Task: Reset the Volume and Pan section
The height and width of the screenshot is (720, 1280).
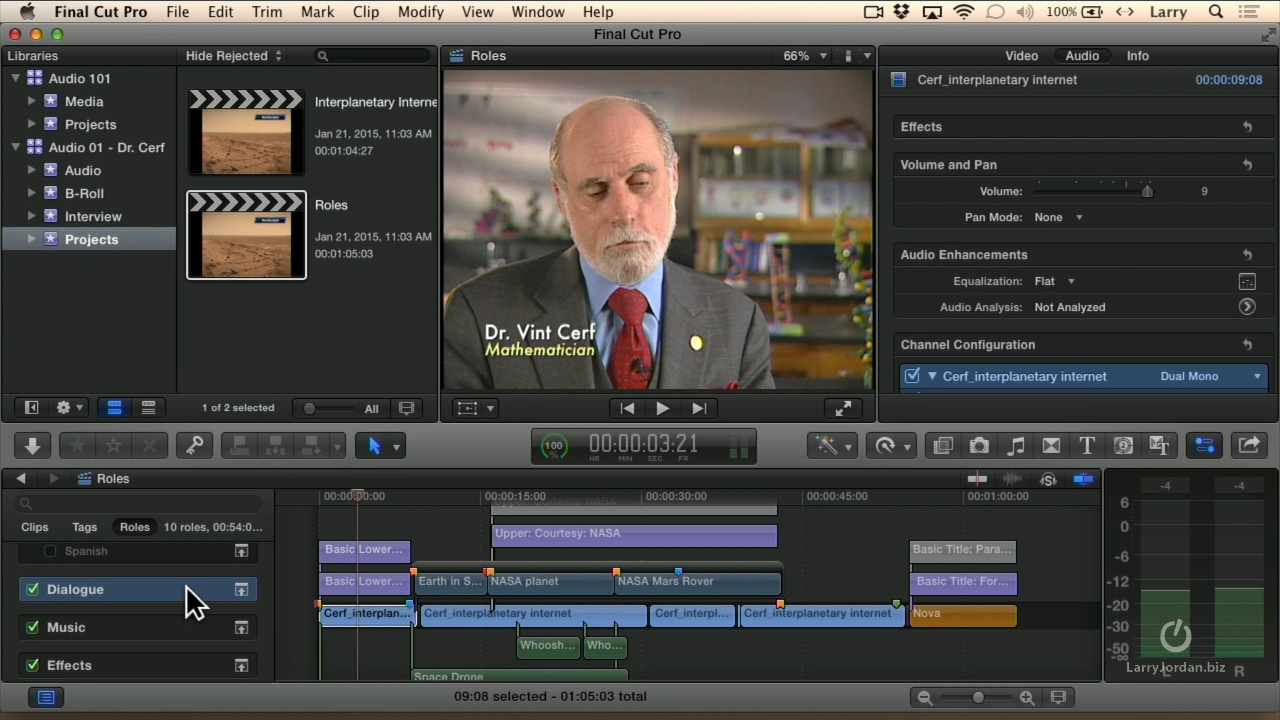Action: click(1247, 165)
